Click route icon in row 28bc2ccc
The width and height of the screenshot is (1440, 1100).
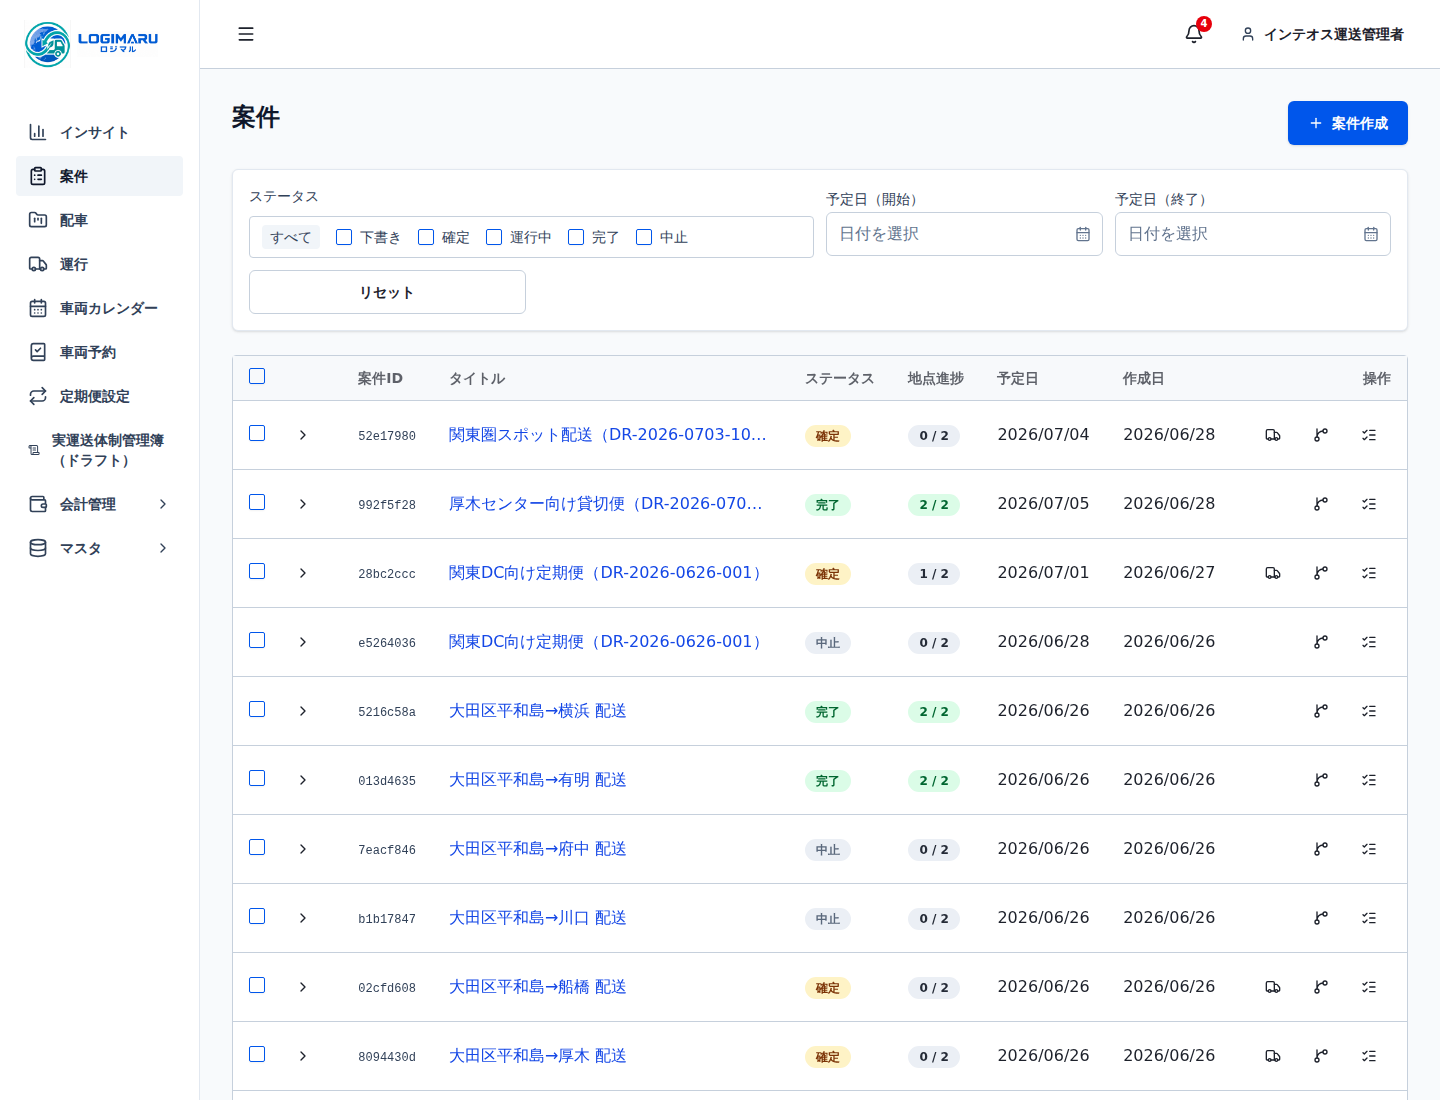(1321, 573)
